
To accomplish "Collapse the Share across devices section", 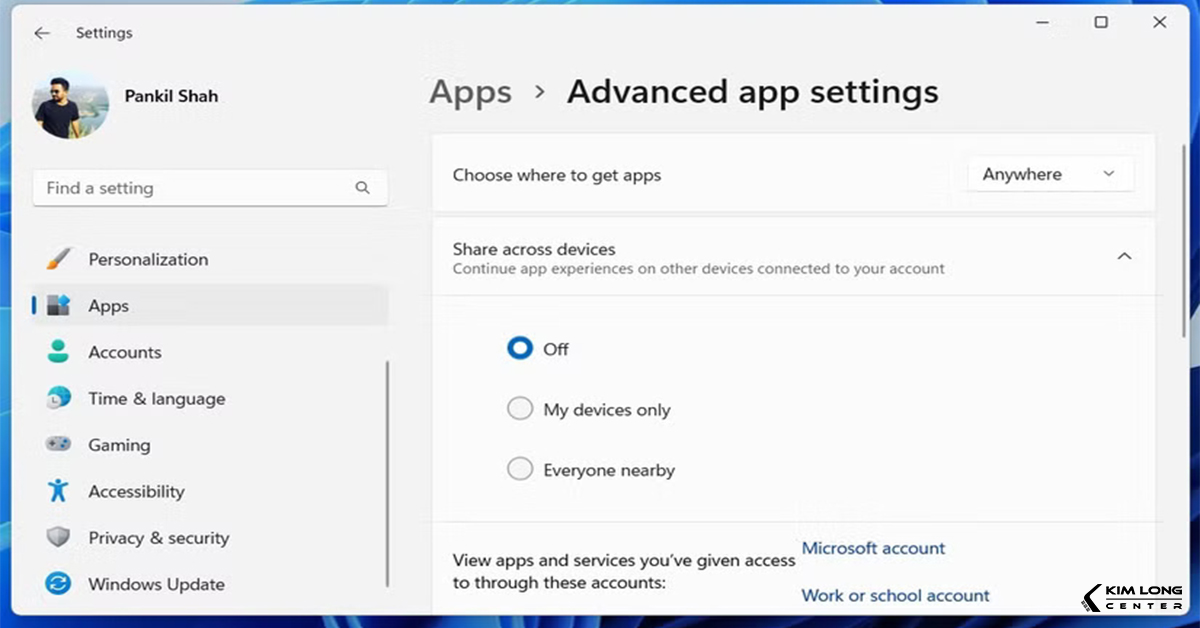I will (1124, 257).
